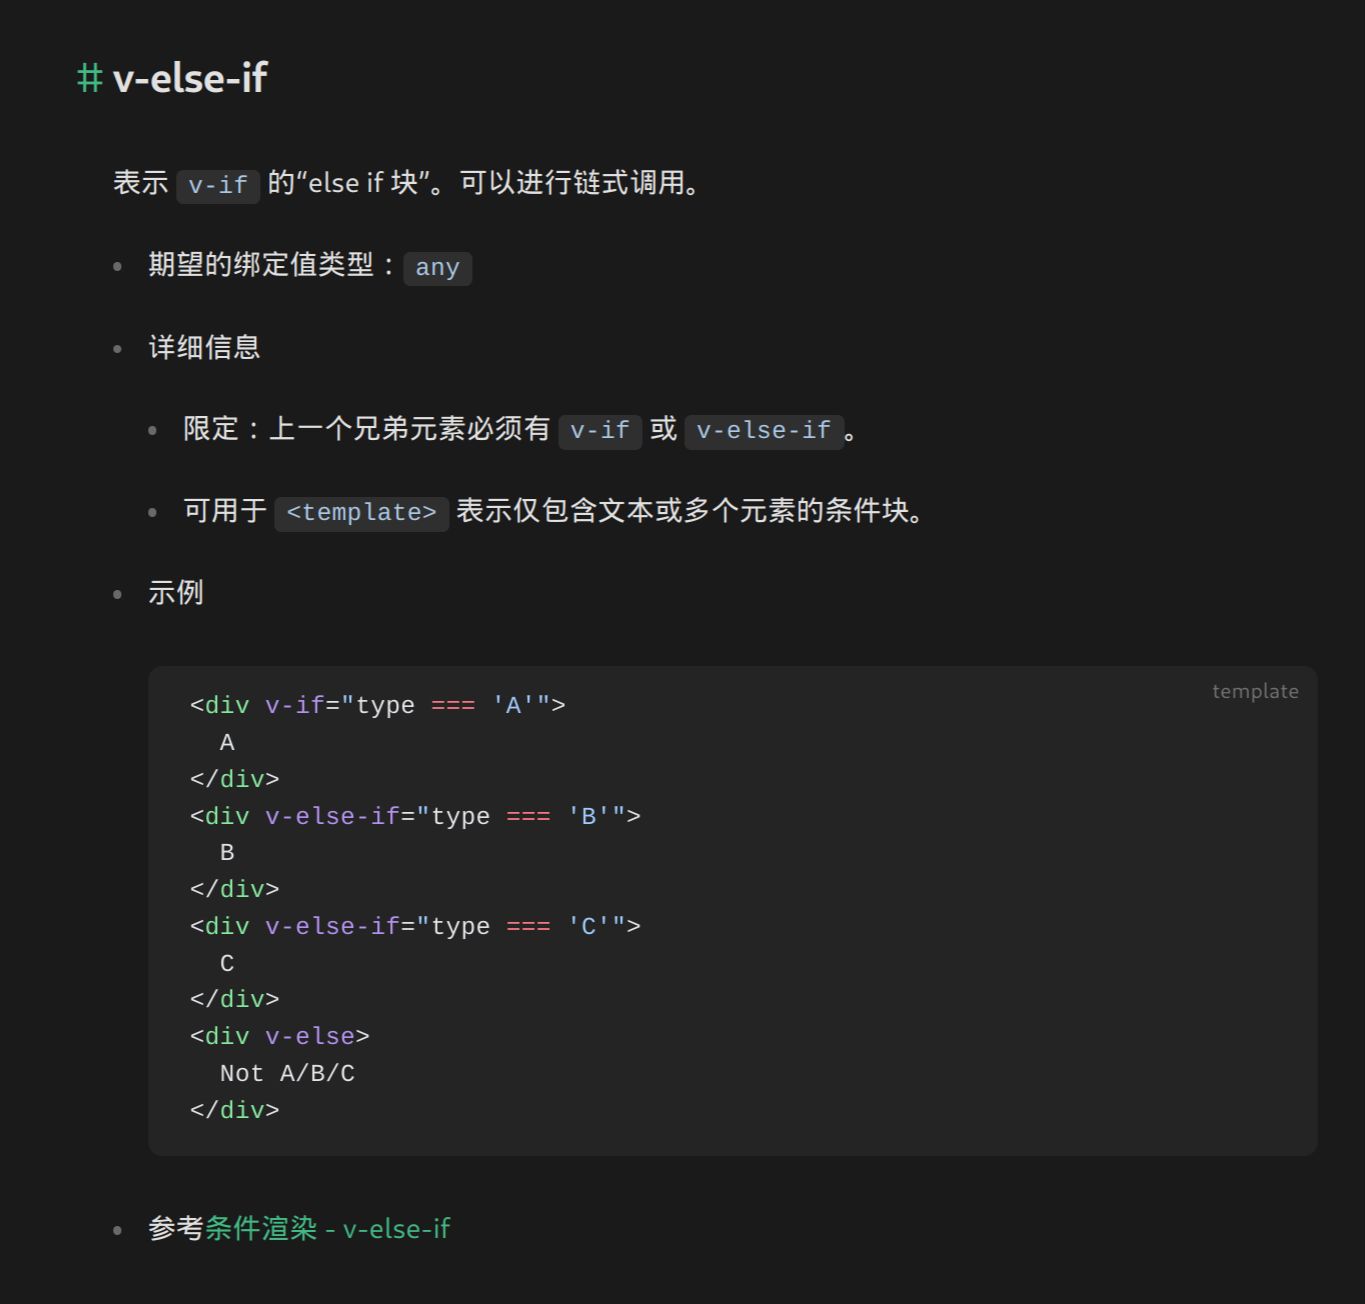1365x1304 pixels.
Task: Click the <div v-else> code line
Action: tap(280, 1037)
